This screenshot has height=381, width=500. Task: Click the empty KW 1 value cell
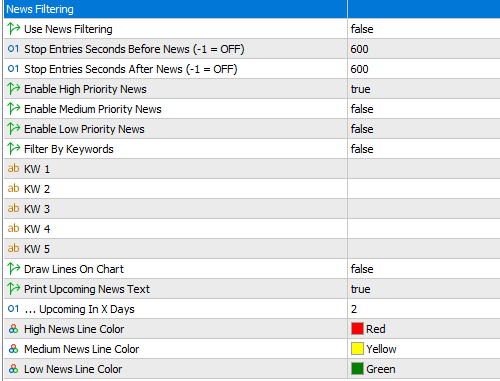[424, 169]
